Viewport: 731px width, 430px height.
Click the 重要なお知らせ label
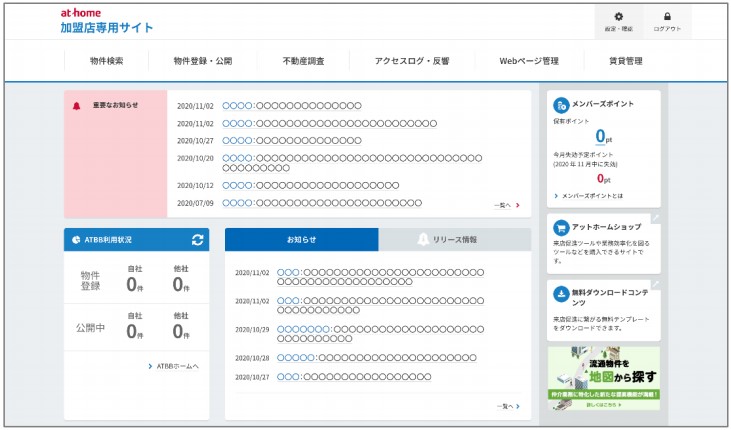point(115,105)
